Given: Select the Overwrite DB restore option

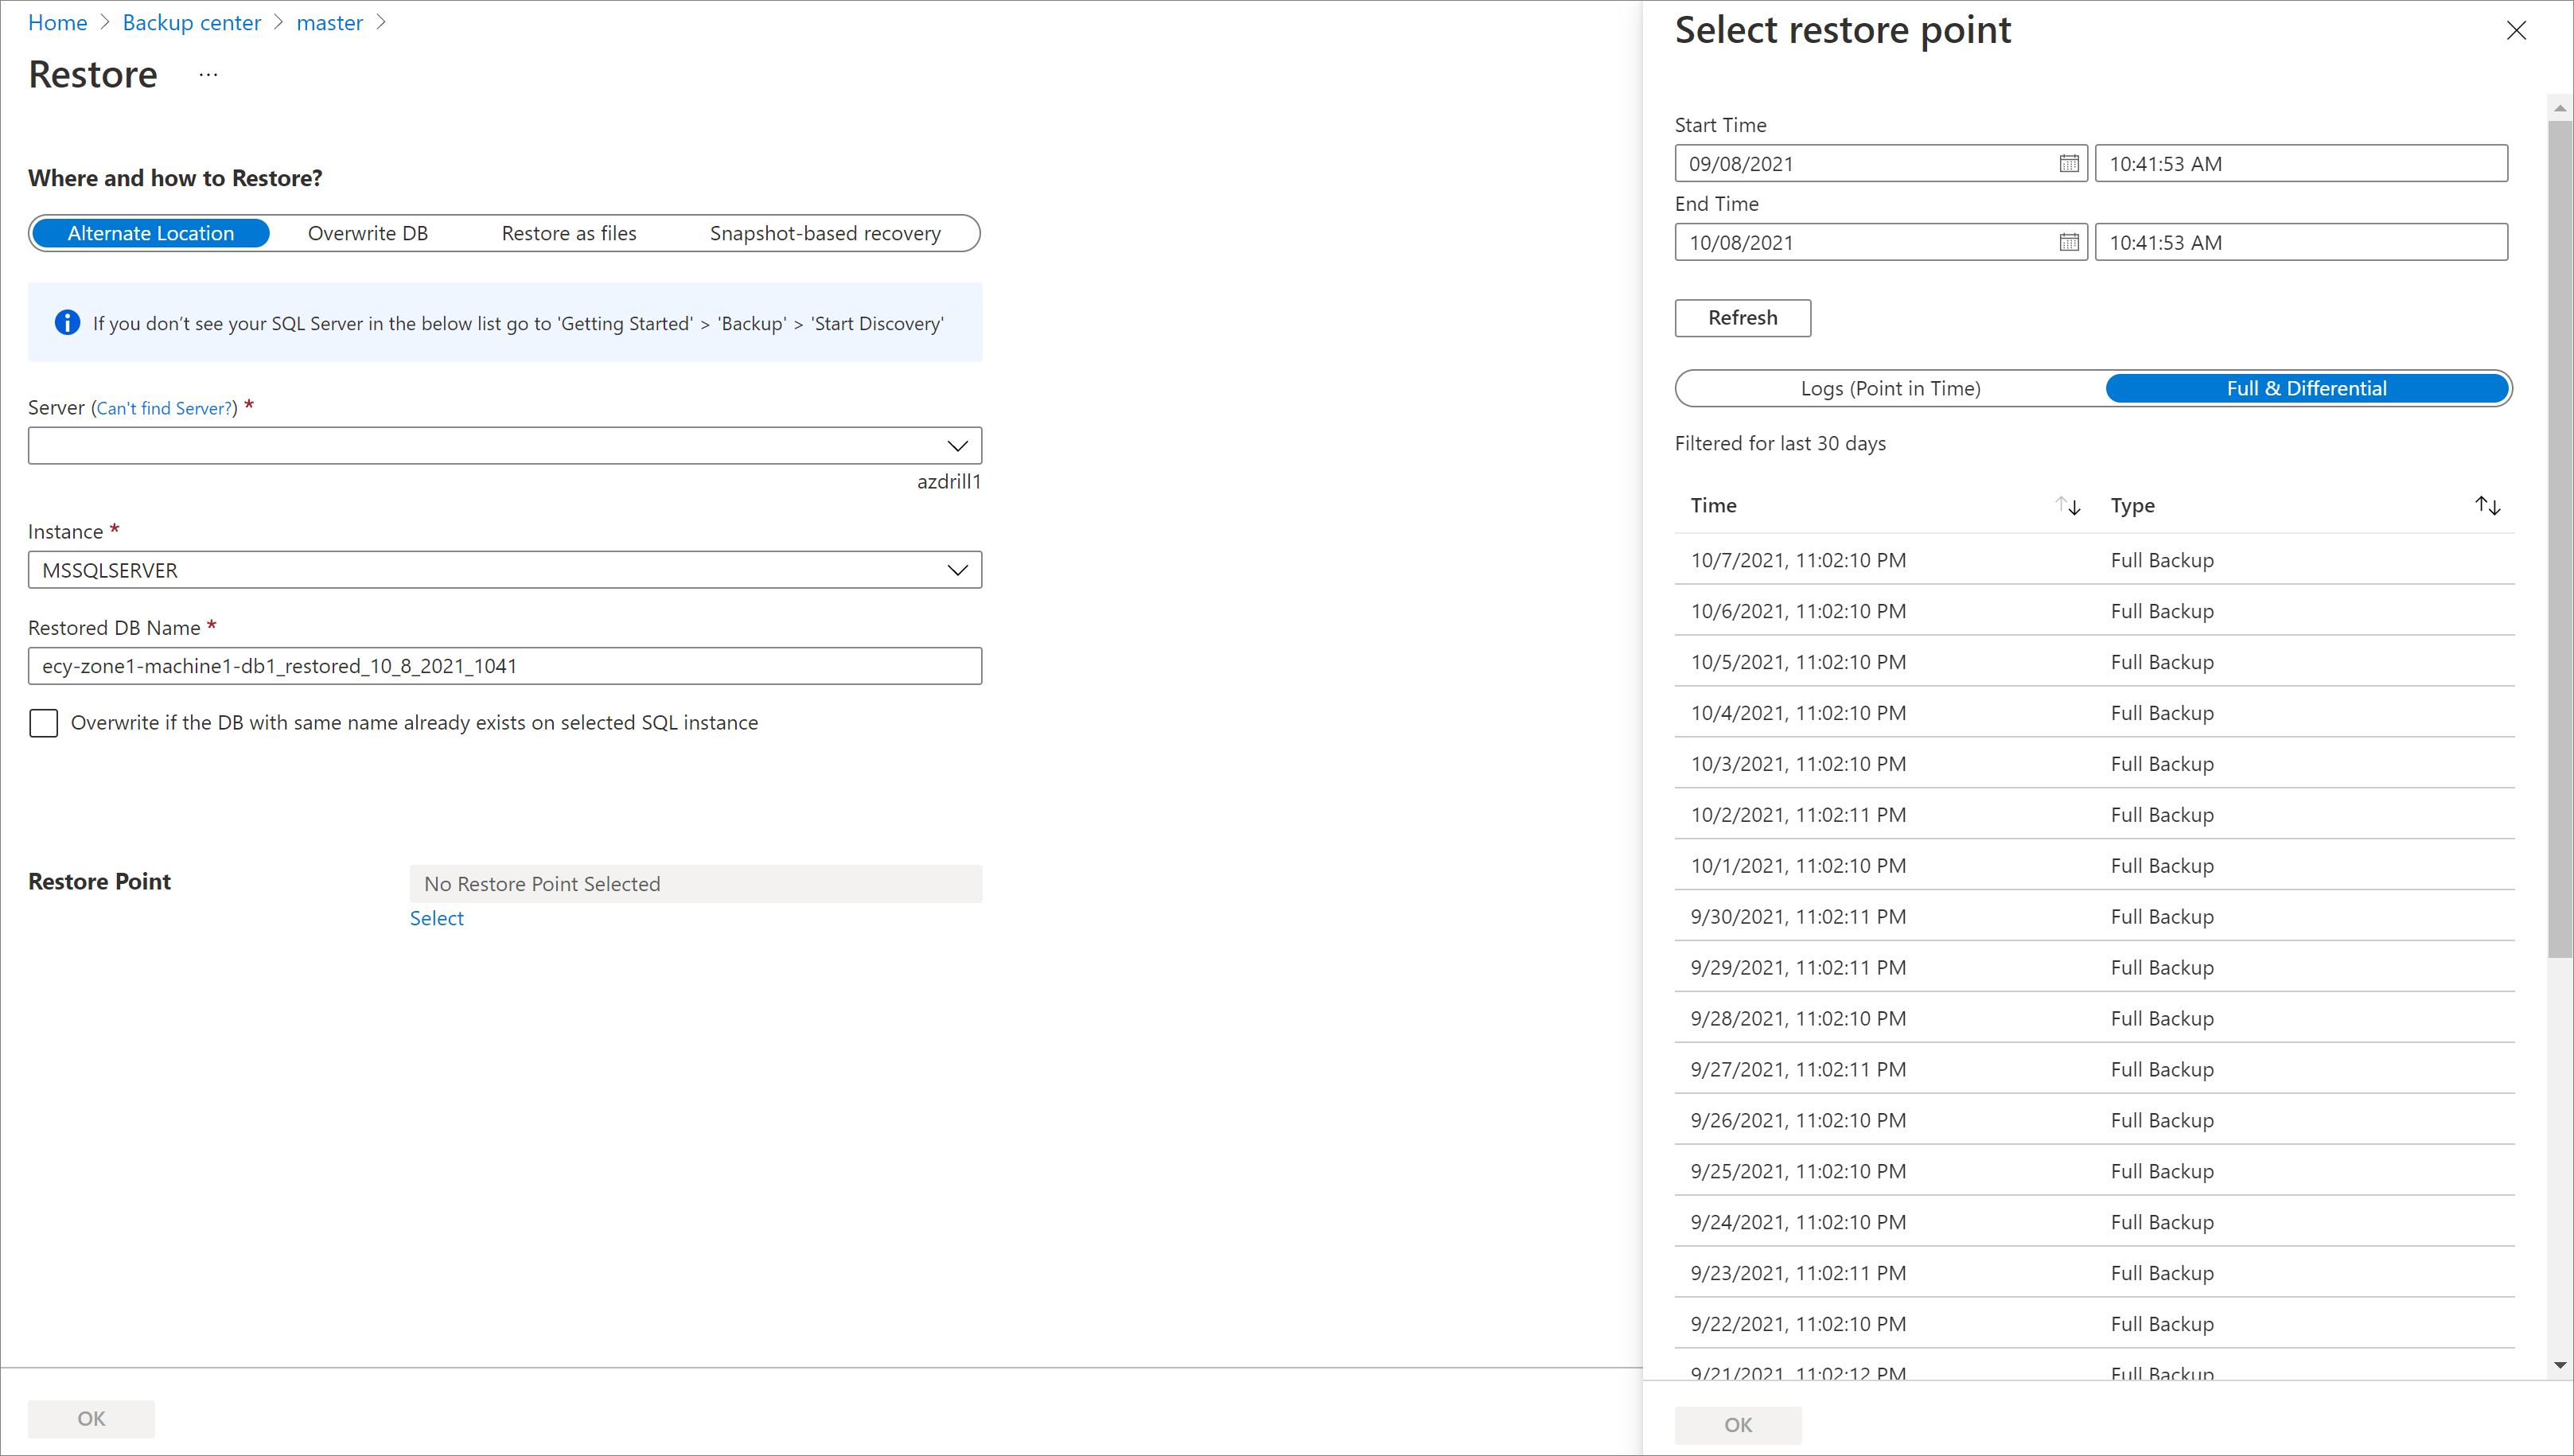Looking at the screenshot, I should (366, 233).
